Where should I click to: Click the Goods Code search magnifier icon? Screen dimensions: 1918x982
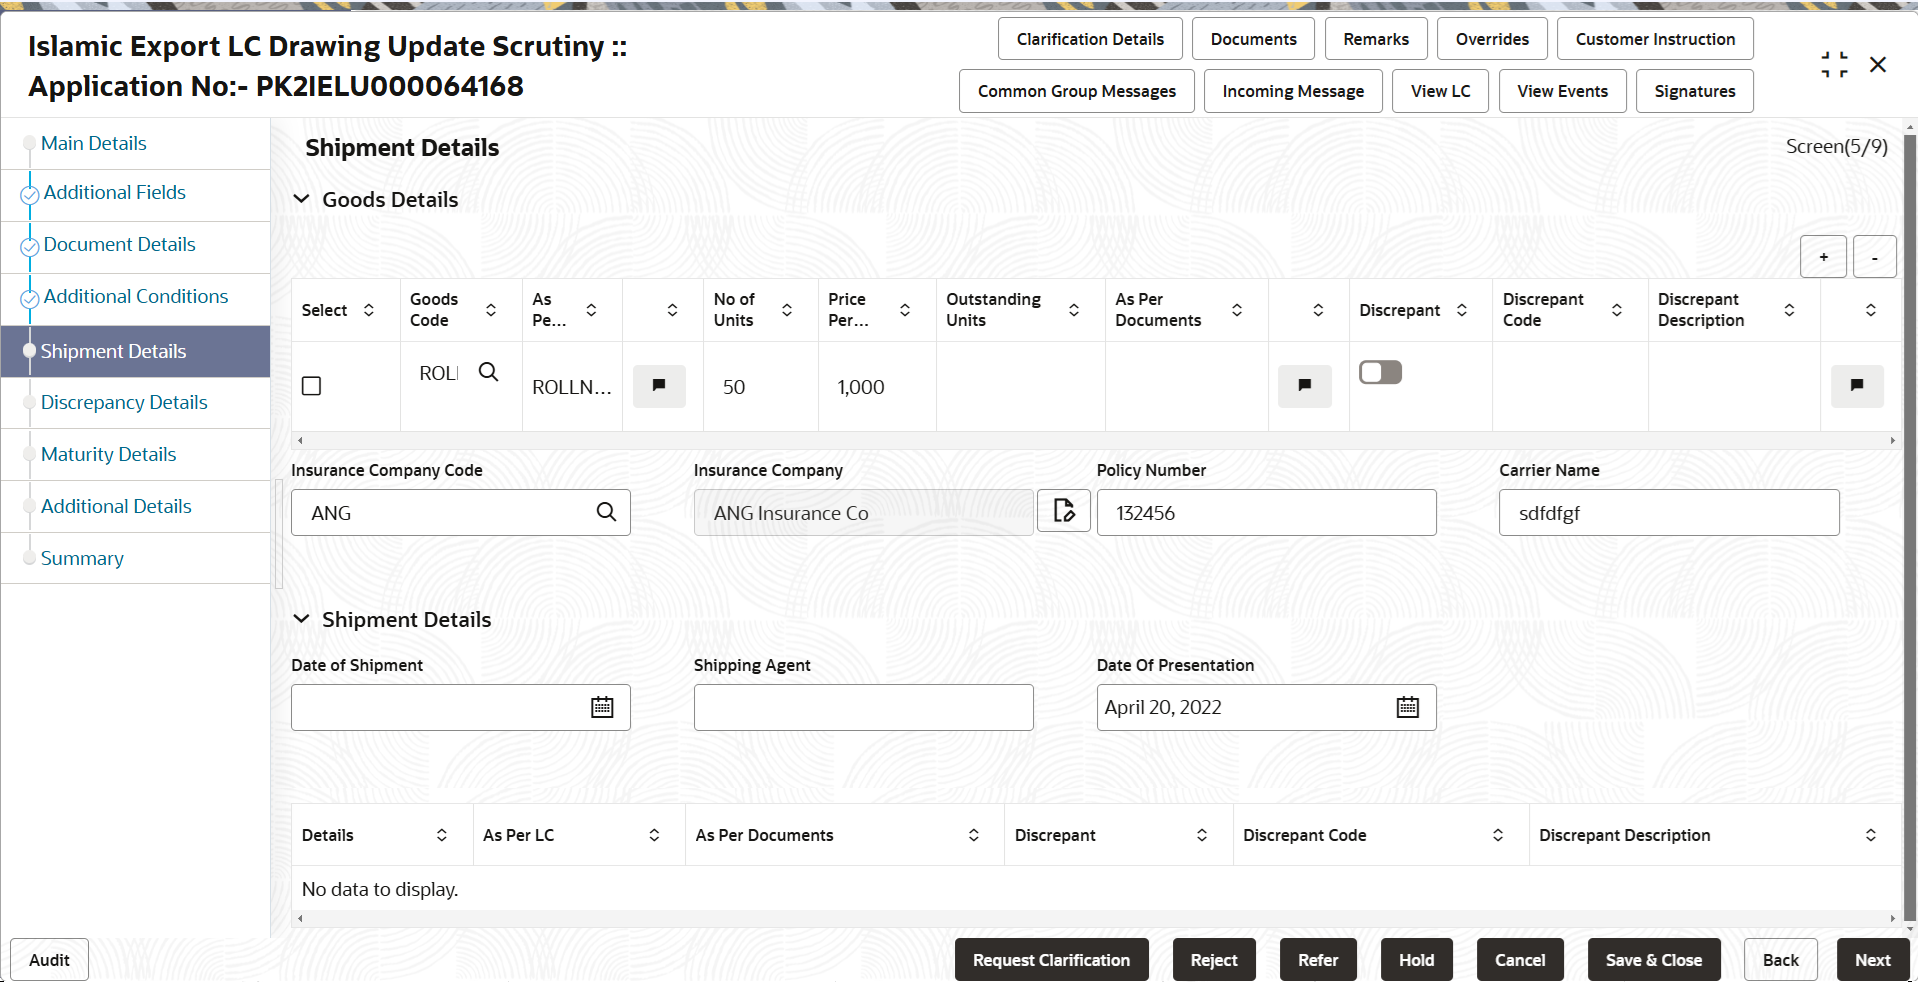point(488,372)
